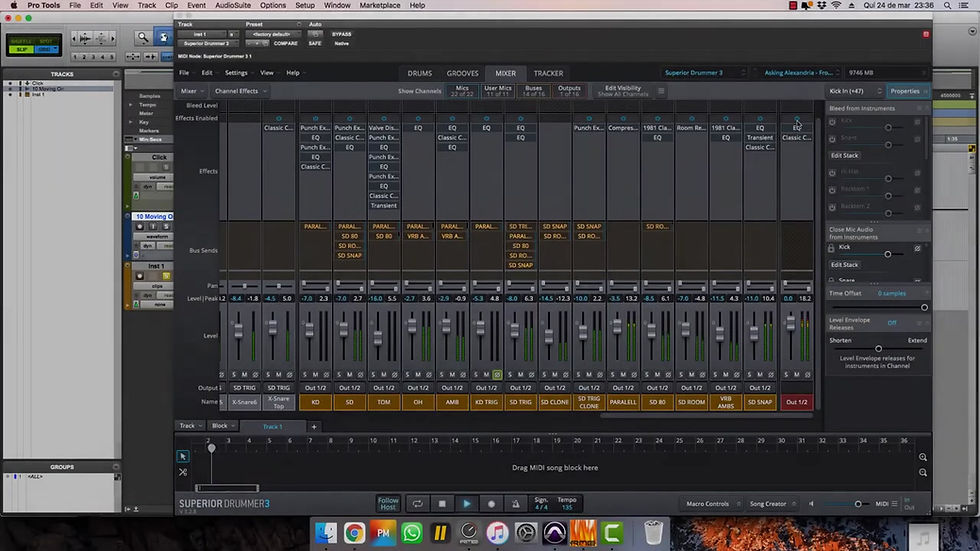
Task: Open the Kick In (+47) selector
Action: [x=855, y=91]
